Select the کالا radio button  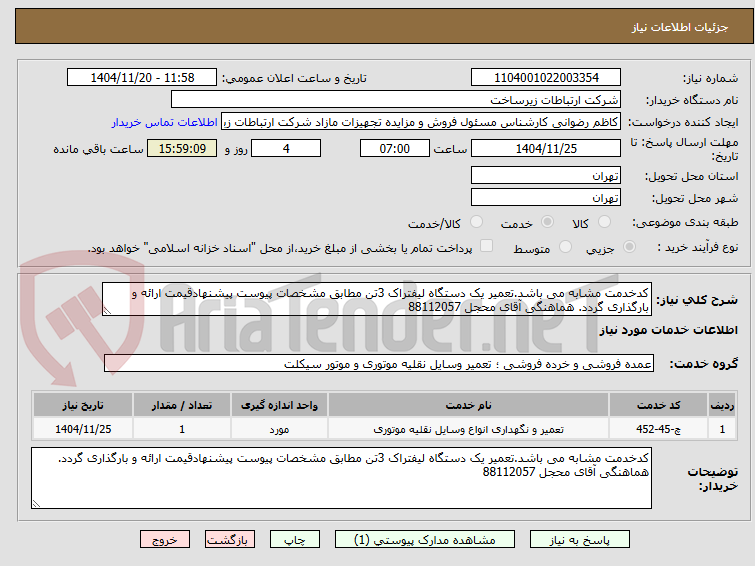click(604, 222)
